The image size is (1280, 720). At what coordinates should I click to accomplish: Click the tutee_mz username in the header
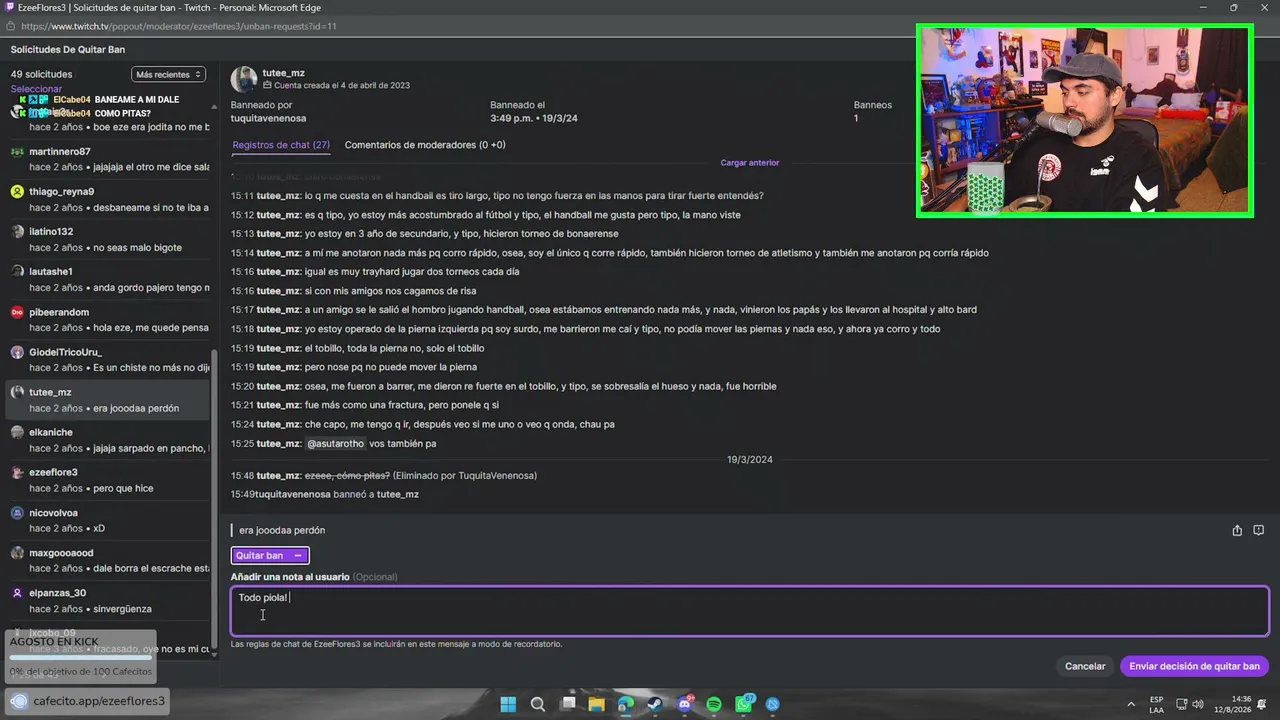click(x=284, y=73)
